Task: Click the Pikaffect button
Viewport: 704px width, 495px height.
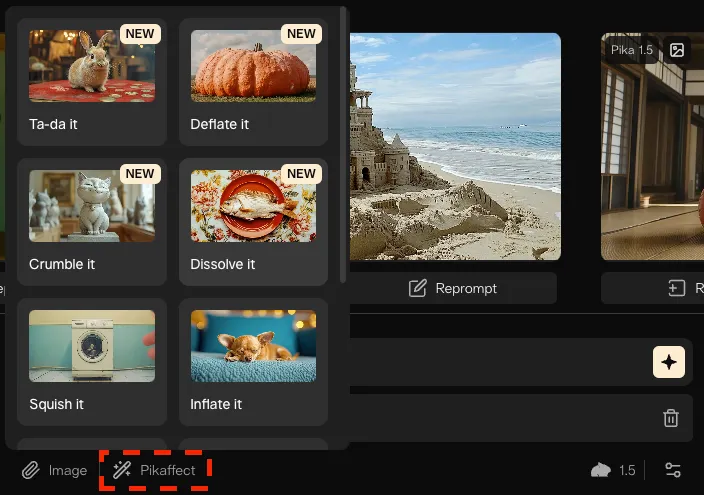Action: (155, 470)
